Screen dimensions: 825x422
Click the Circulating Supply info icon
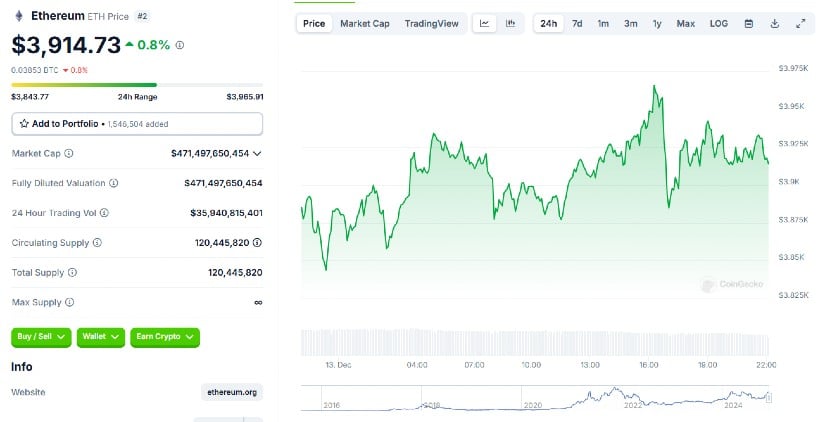pos(97,242)
